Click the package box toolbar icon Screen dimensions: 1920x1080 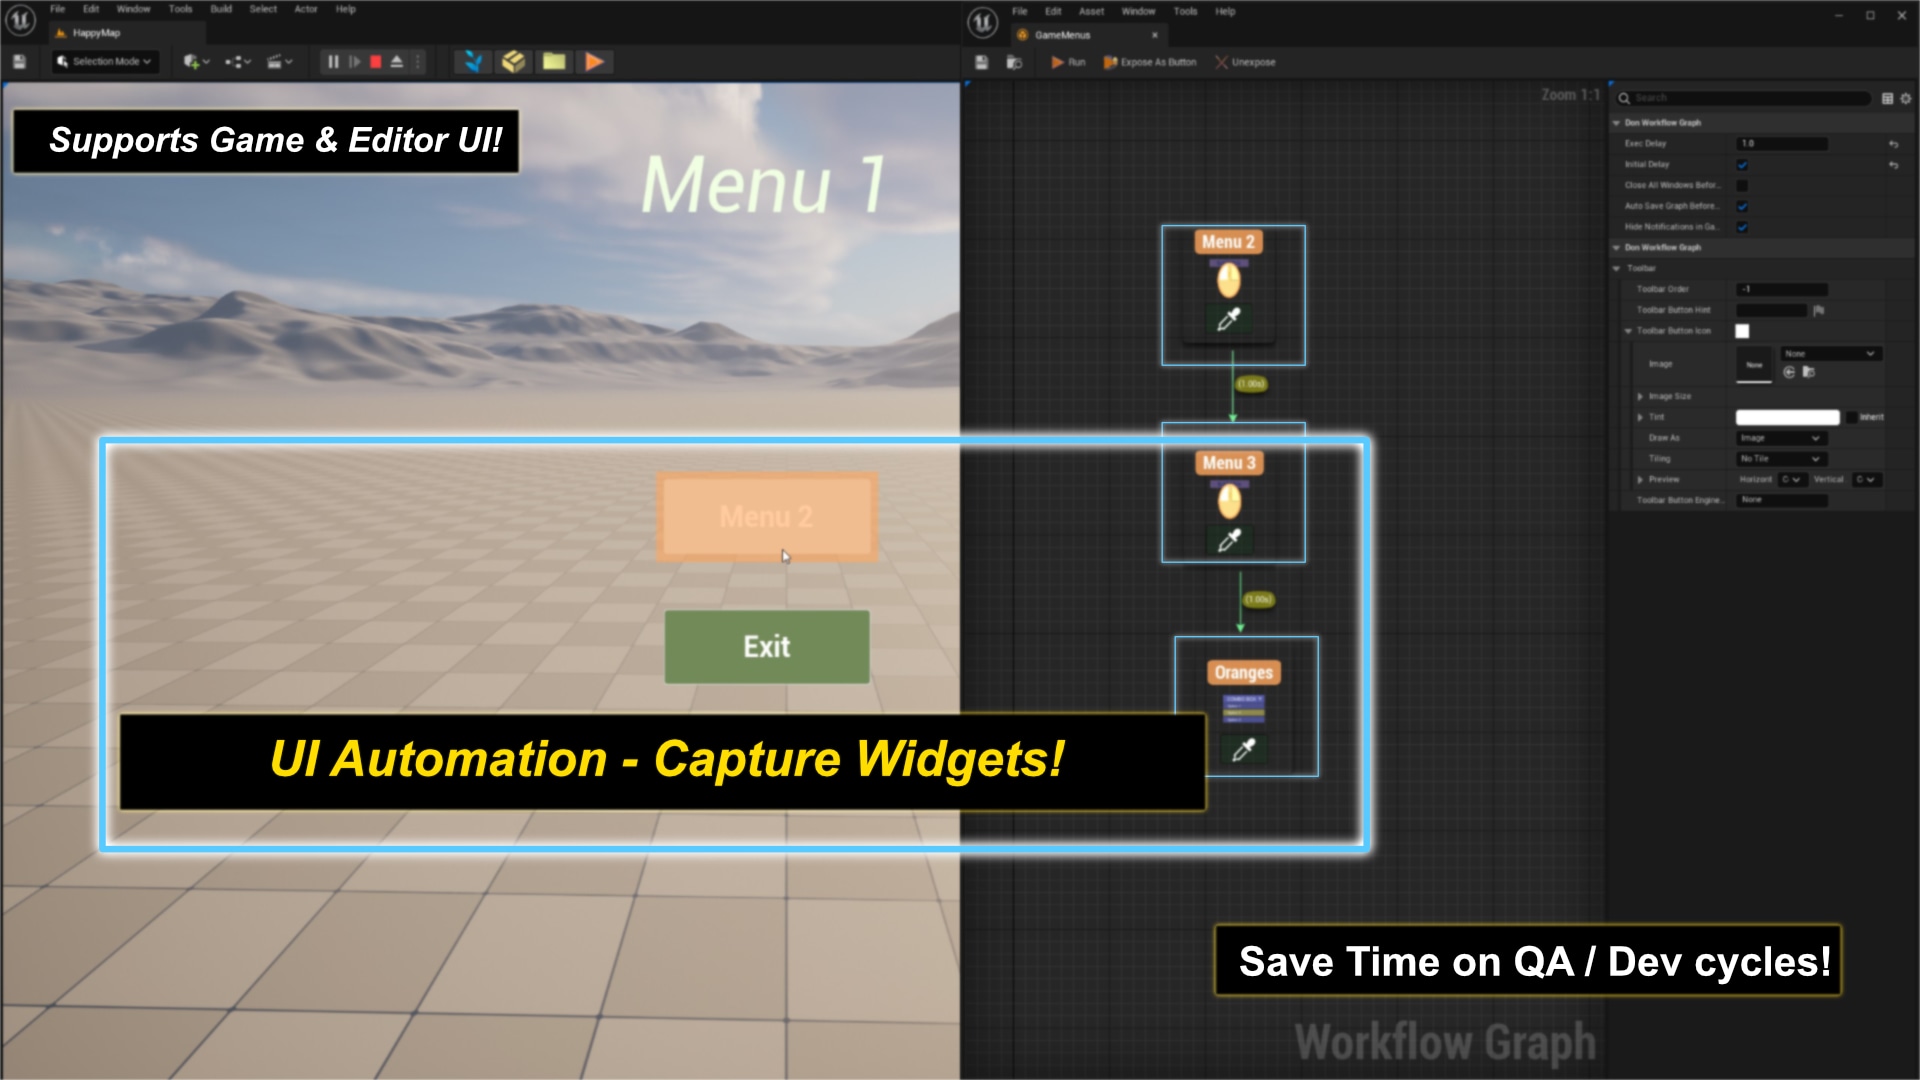513,62
